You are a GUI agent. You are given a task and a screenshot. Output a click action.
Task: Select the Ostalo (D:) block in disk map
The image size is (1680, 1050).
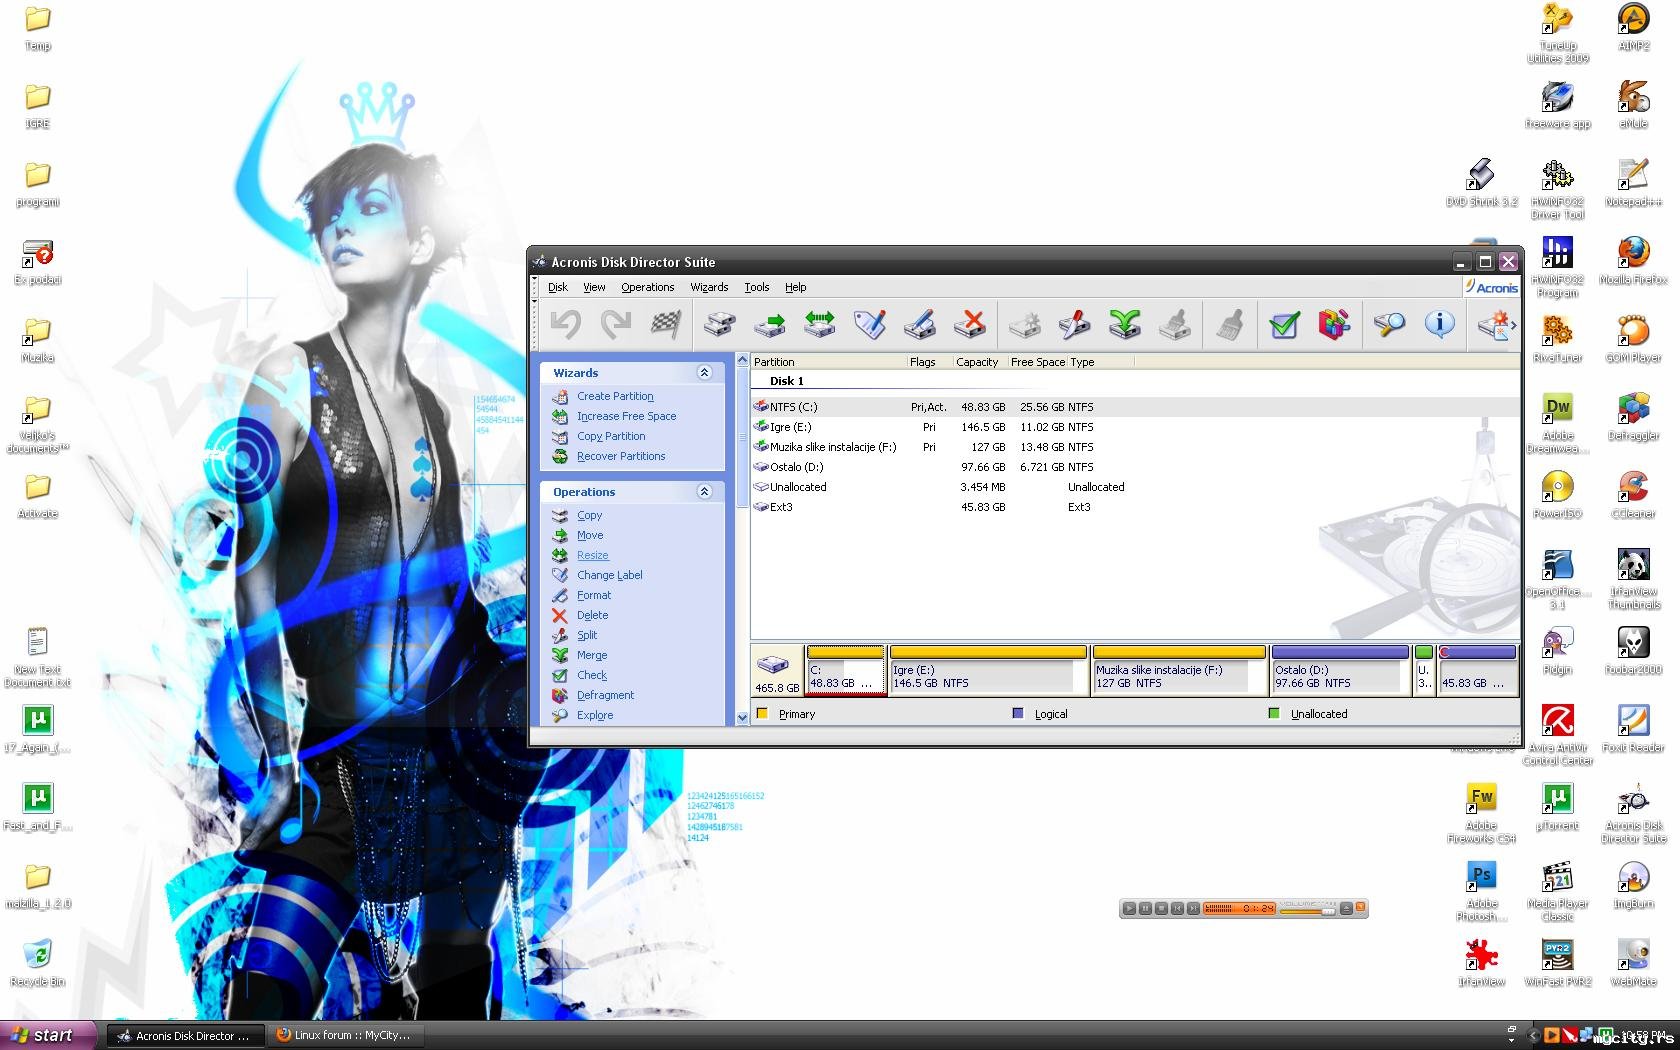1340,669
